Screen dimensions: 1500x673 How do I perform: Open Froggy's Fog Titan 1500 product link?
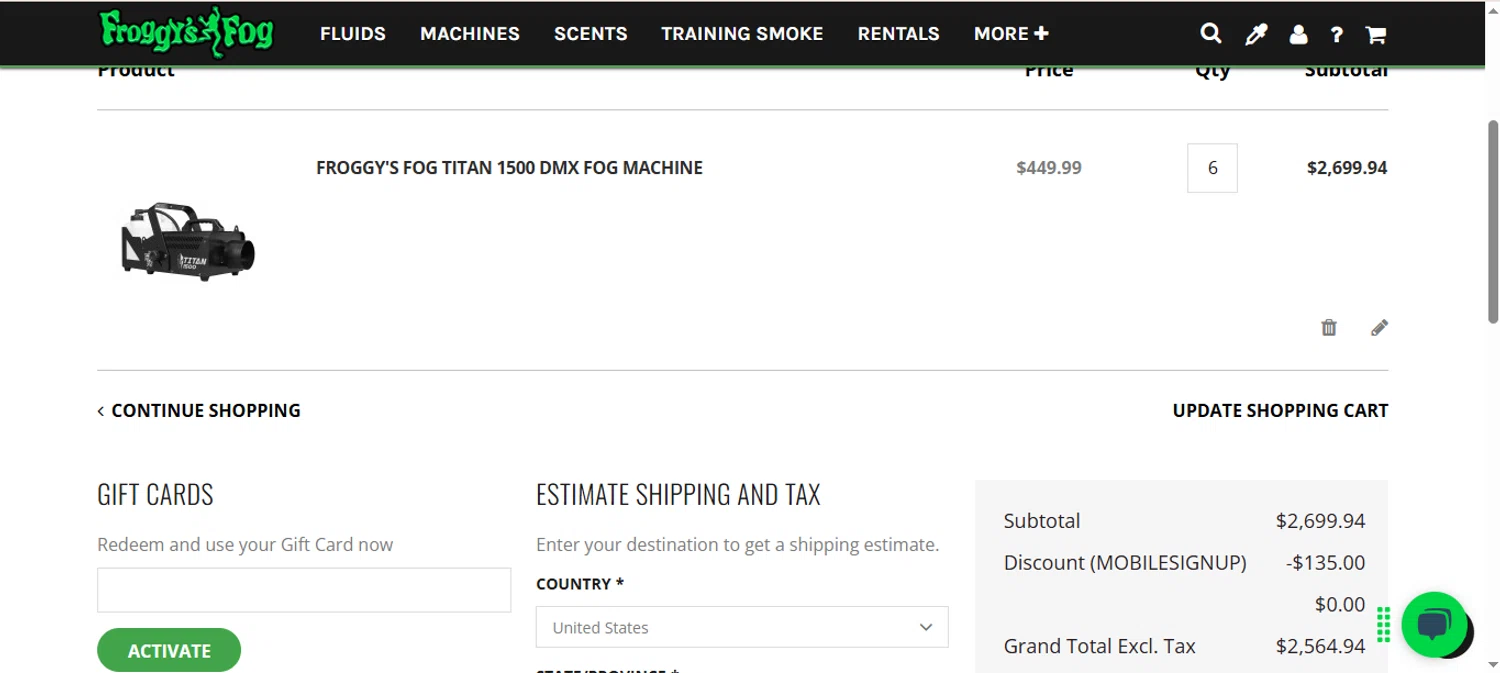(x=509, y=168)
